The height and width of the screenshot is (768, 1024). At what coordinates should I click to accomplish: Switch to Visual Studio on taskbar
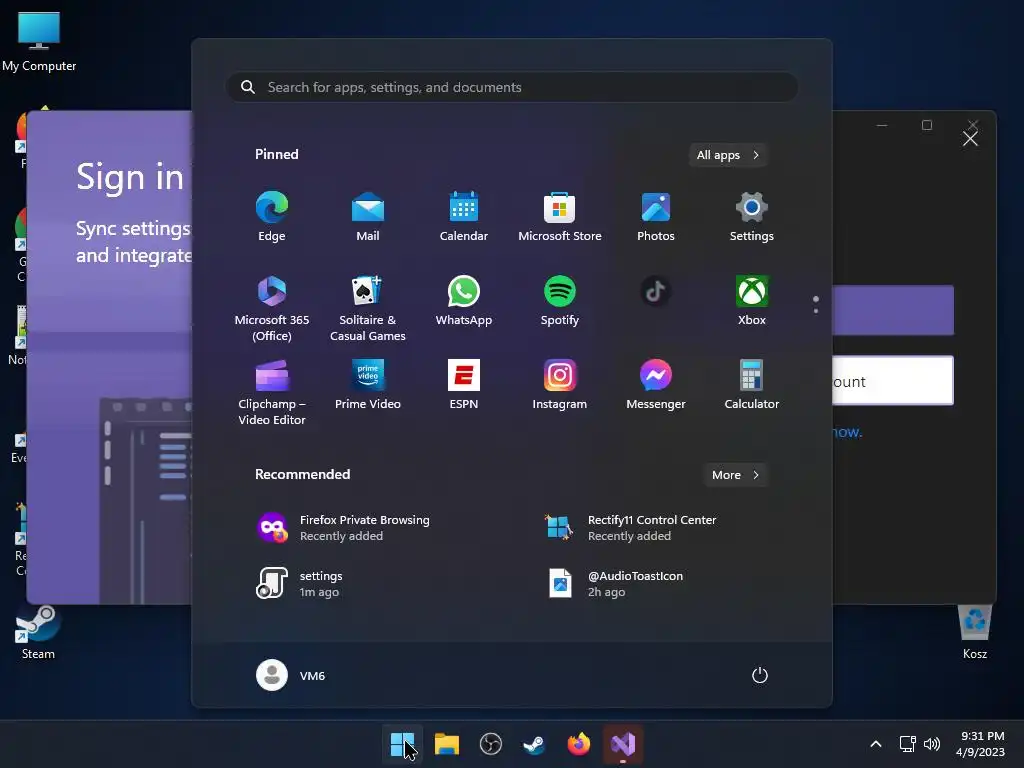[623, 744]
